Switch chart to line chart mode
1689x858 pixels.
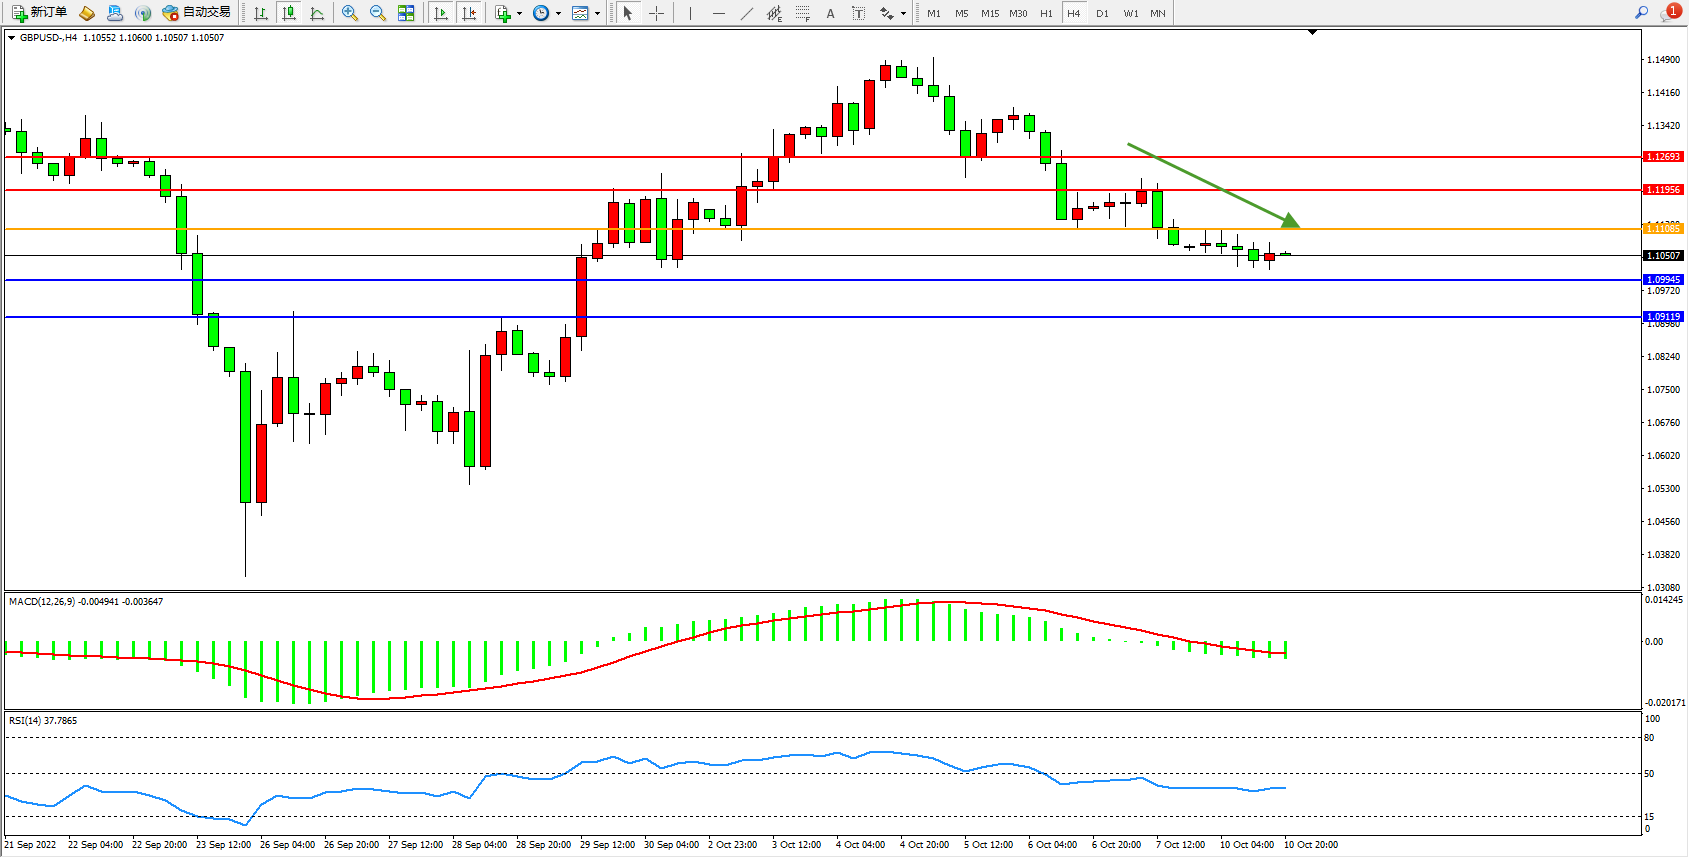pyautogui.click(x=317, y=13)
